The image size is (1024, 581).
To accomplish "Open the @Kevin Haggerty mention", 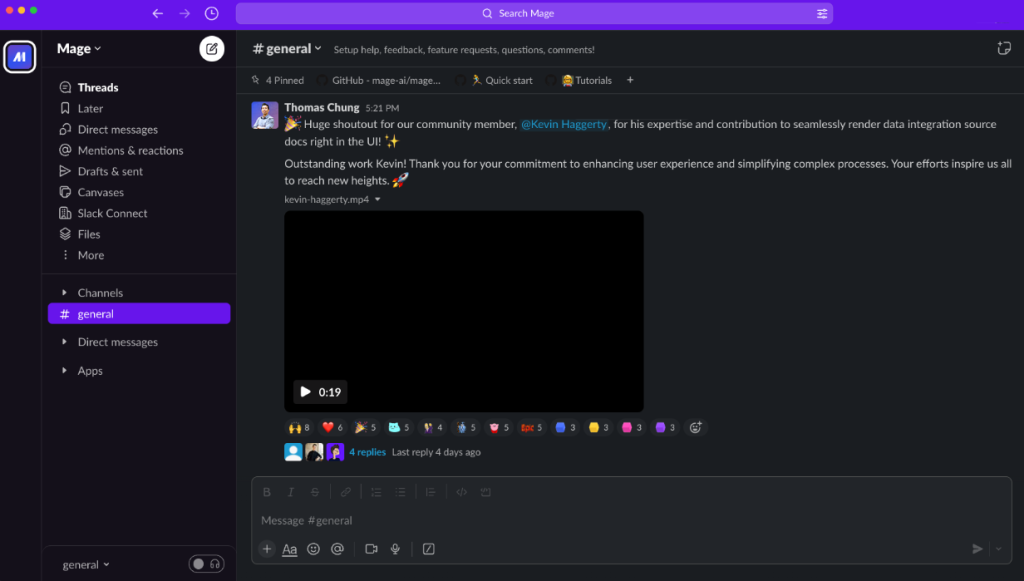I will 564,124.
